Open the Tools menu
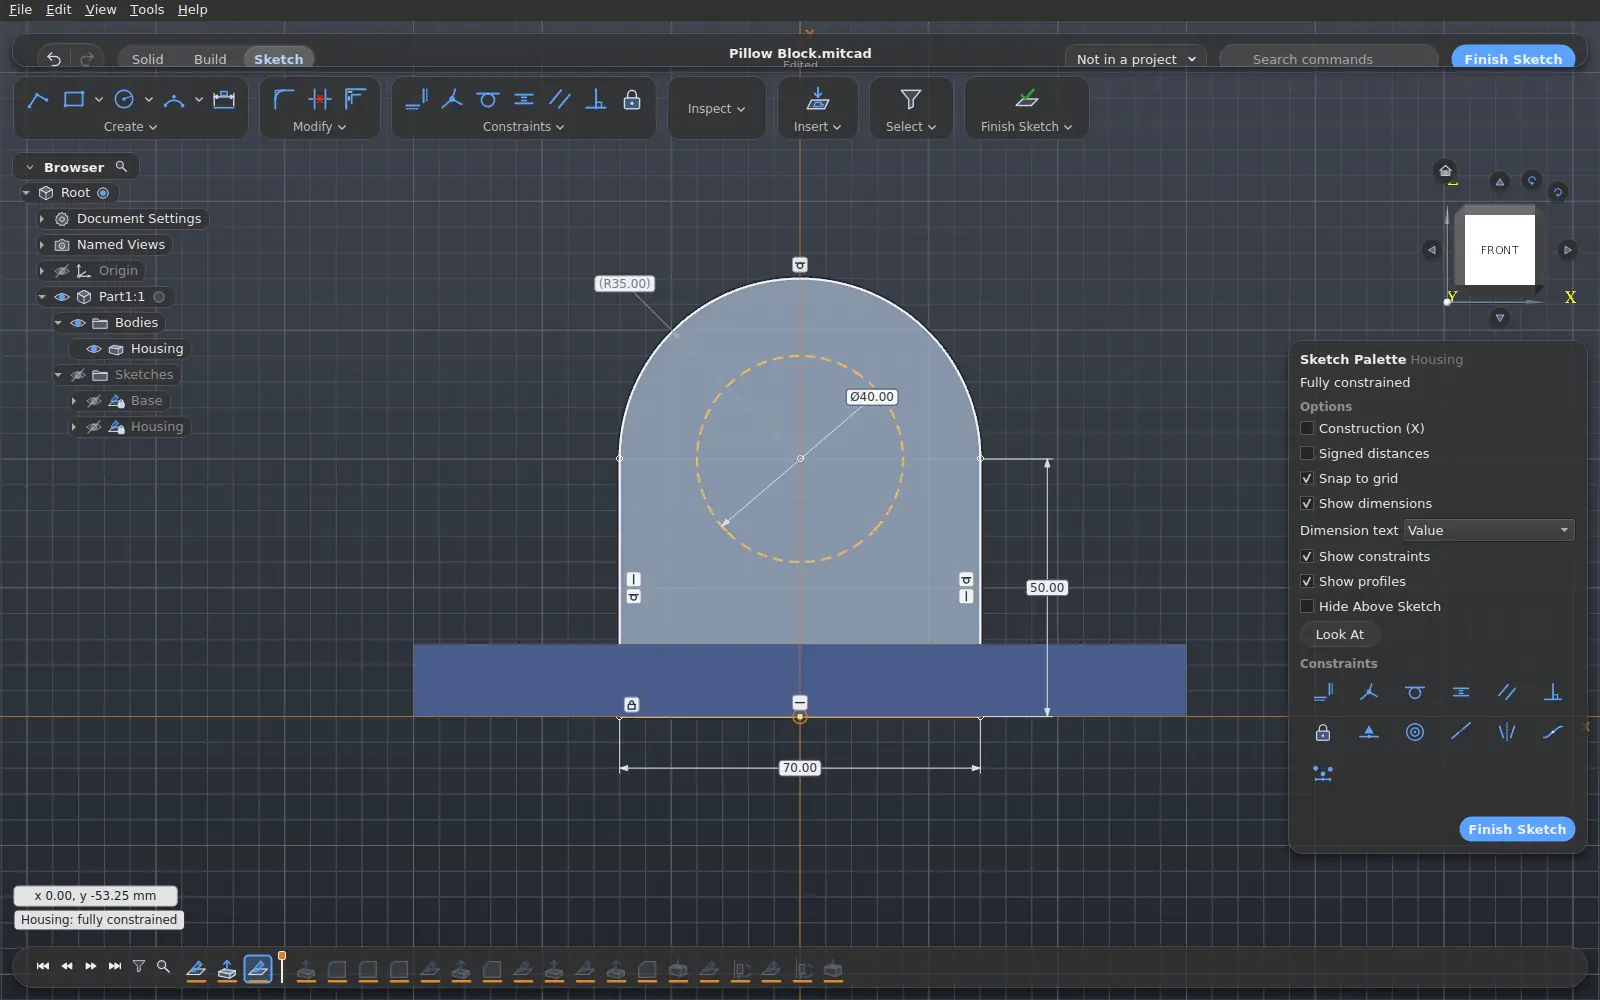 coord(147,9)
